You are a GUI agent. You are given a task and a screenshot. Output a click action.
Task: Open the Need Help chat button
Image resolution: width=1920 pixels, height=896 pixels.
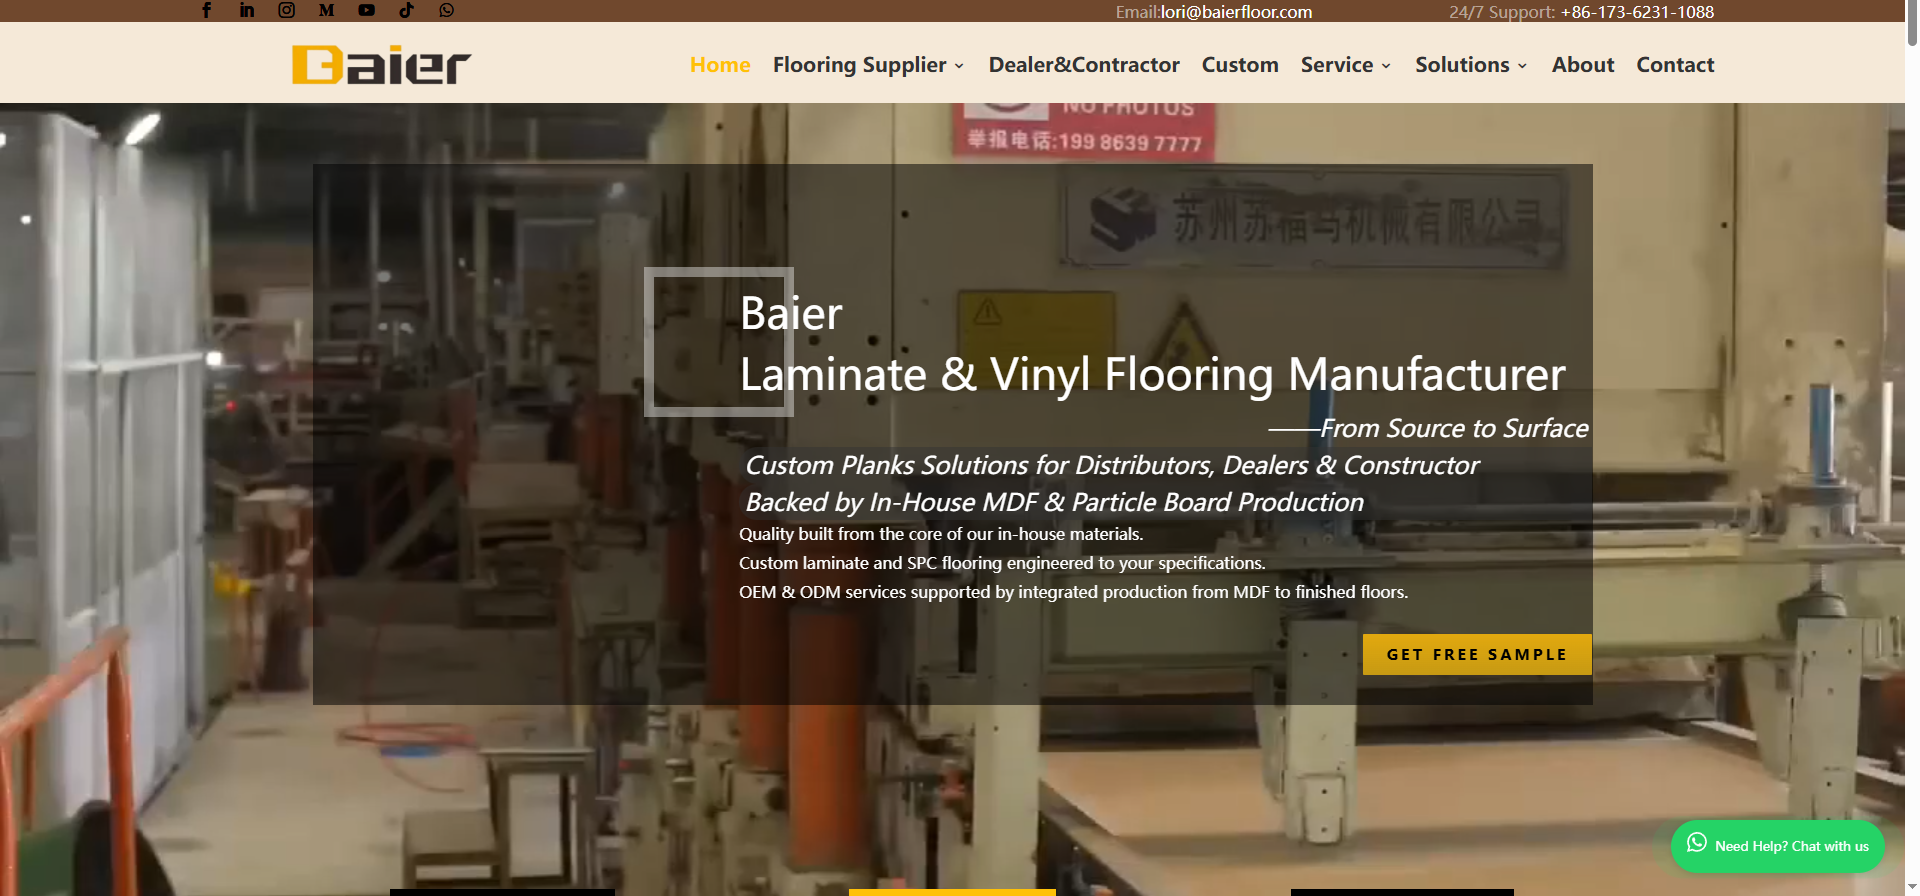click(x=1777, y=846)
